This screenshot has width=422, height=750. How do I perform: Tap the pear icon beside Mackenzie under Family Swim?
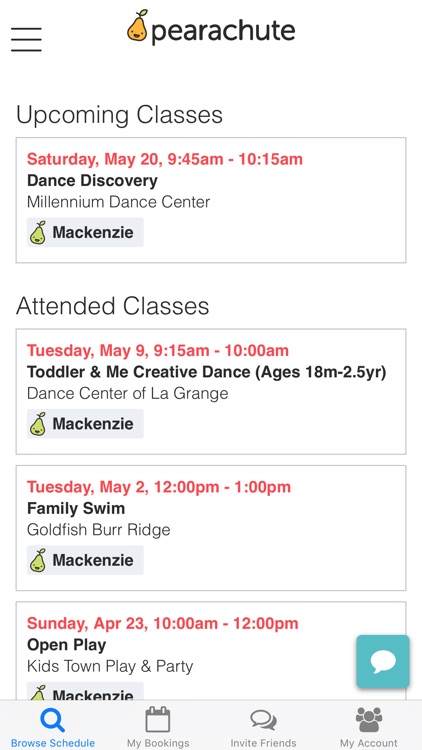click(38, 560)
